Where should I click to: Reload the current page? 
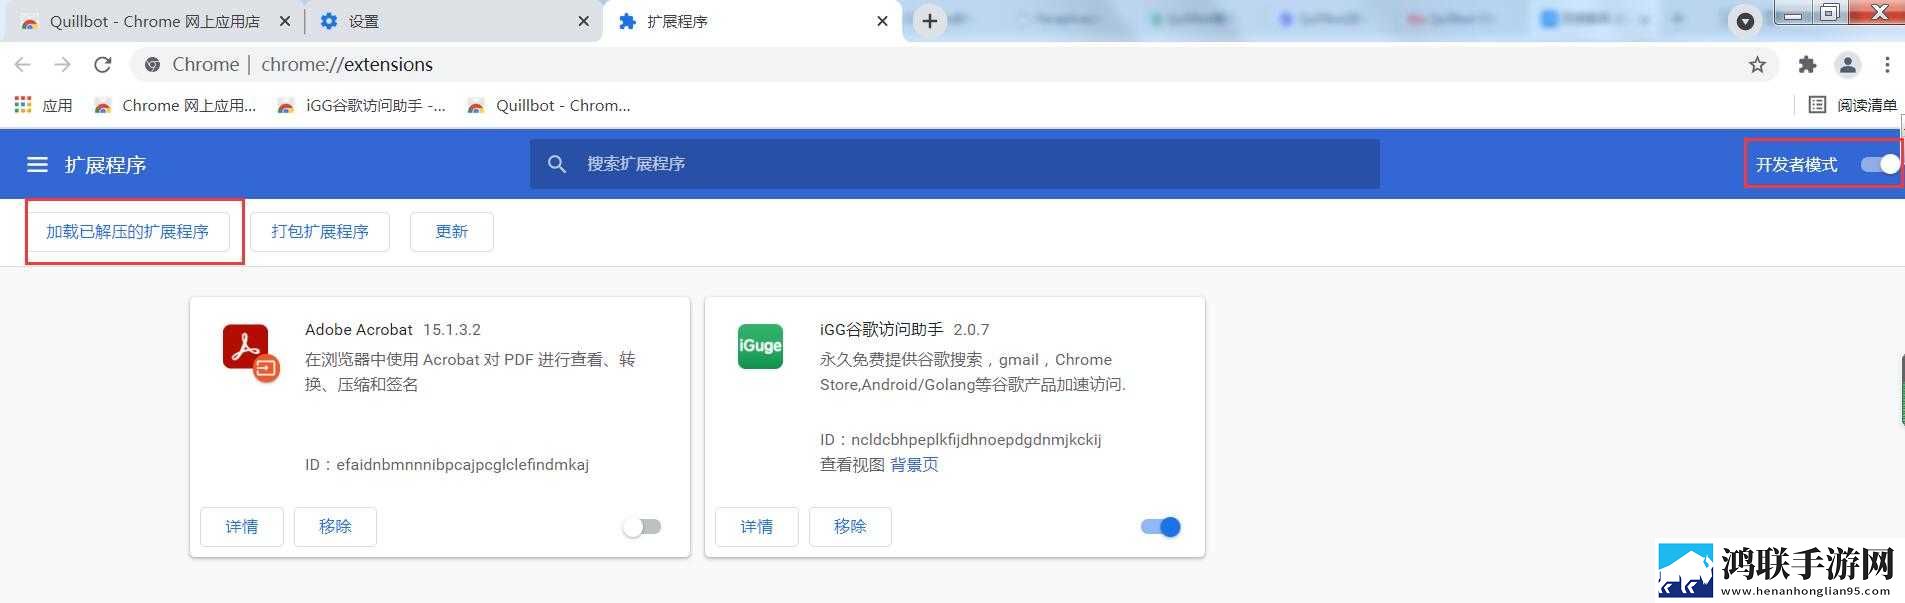tap(102, 65)
